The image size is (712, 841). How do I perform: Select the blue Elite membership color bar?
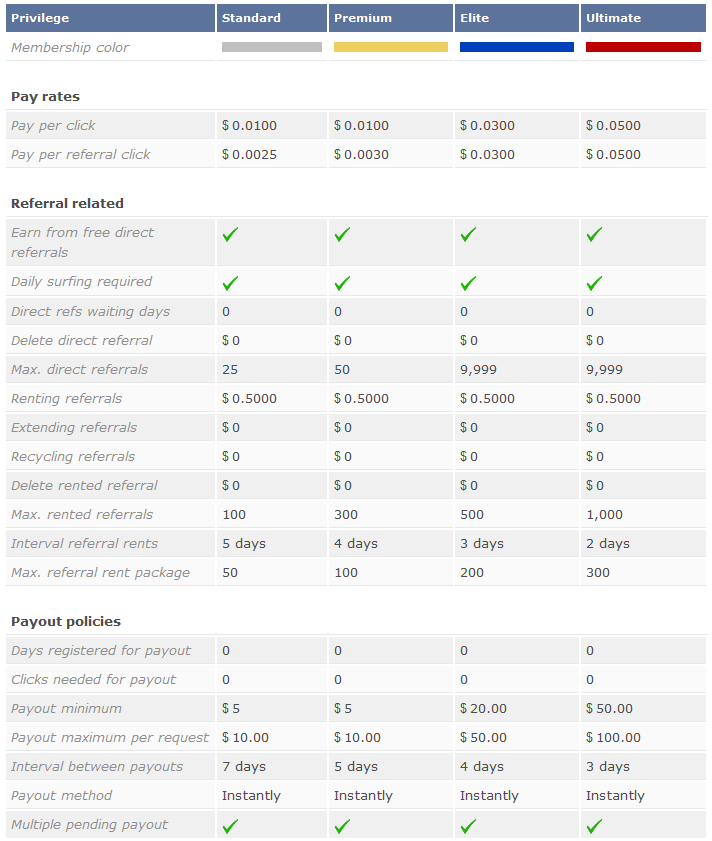click(517, 47)
